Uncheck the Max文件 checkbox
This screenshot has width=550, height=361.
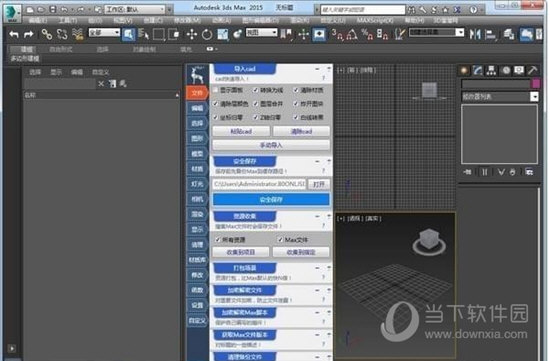point(280,240)
